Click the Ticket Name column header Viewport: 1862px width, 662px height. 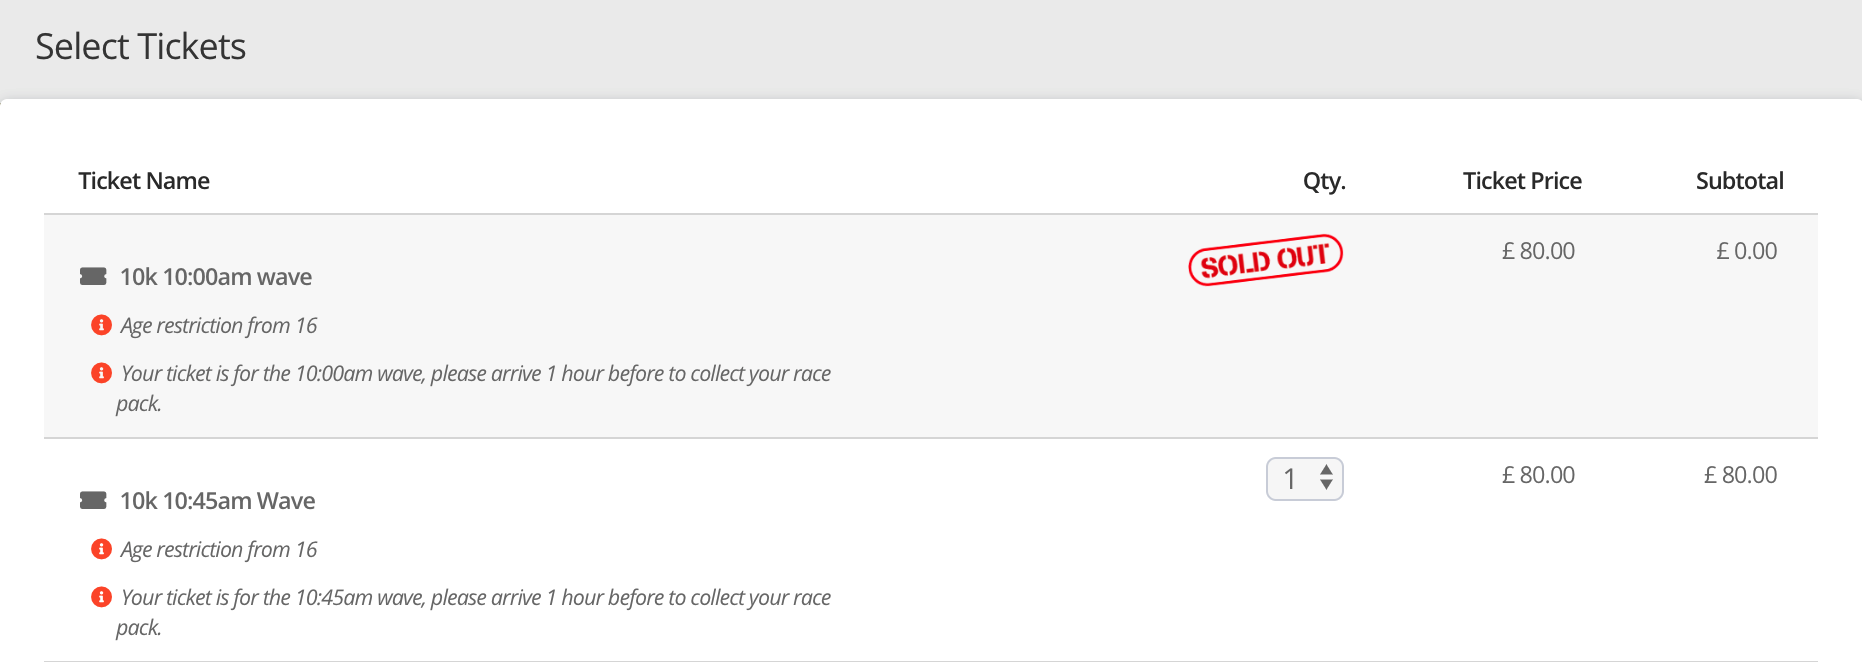(144, 181)
